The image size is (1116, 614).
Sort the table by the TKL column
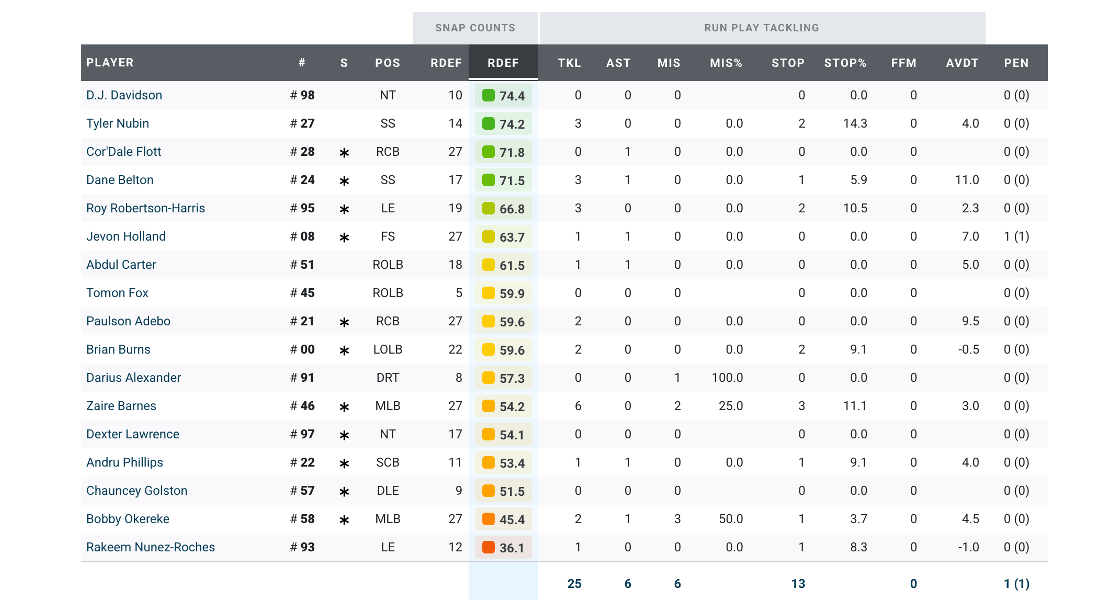click(x=569, y=63)
